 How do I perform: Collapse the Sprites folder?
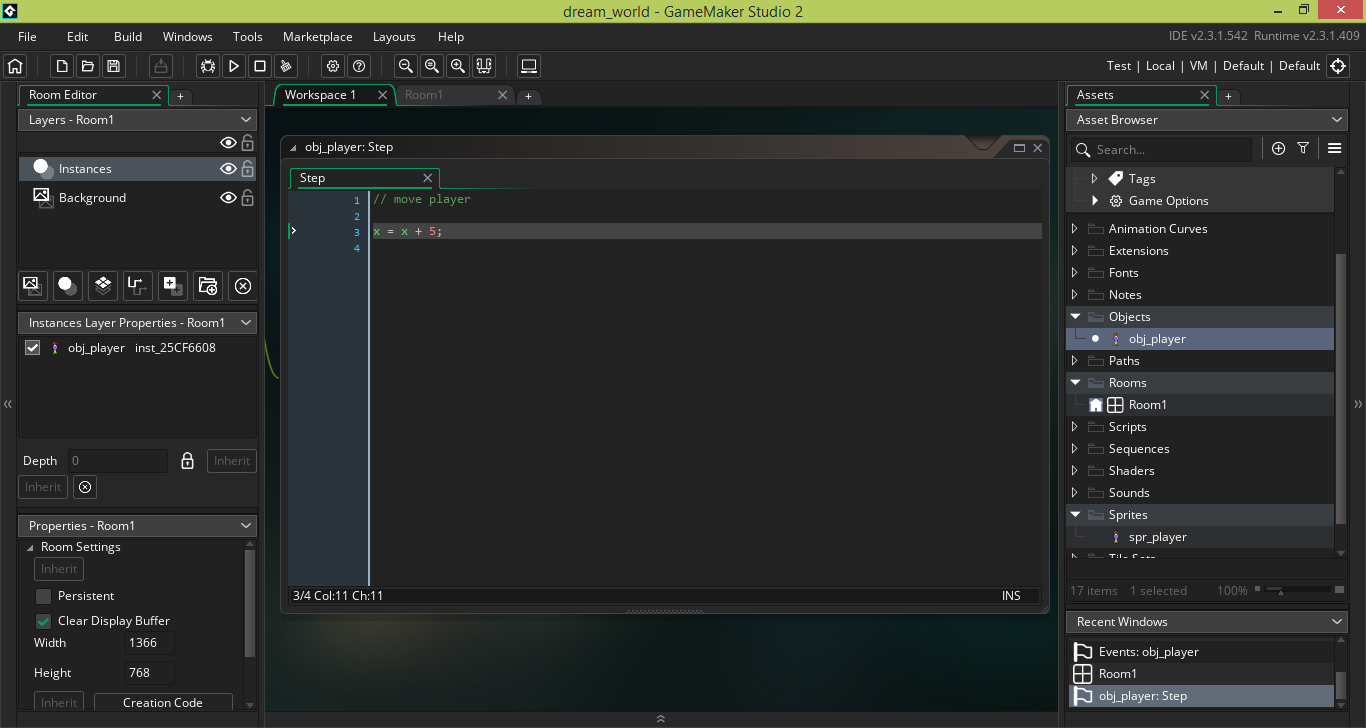1075,515
